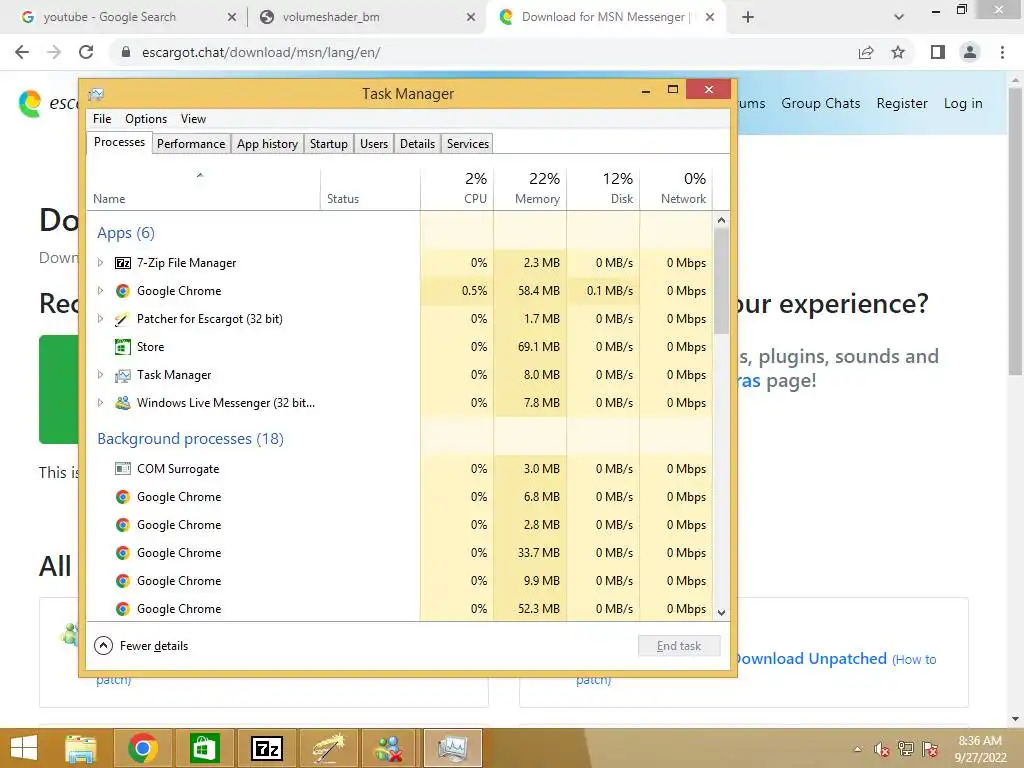Image resolution: width=1024 pixels, height=768 pixels.
Task: Switch to the Startup tab
Action: pyautogui.click(x=328, y=144)
